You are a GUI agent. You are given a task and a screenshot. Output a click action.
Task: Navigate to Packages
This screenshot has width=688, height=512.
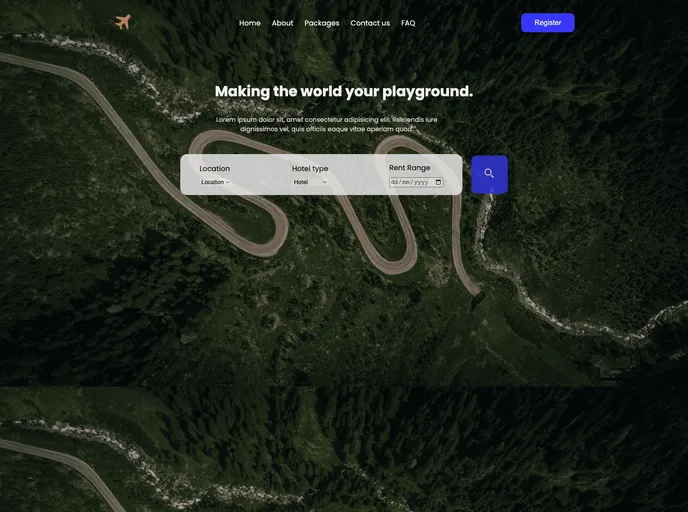322,23
